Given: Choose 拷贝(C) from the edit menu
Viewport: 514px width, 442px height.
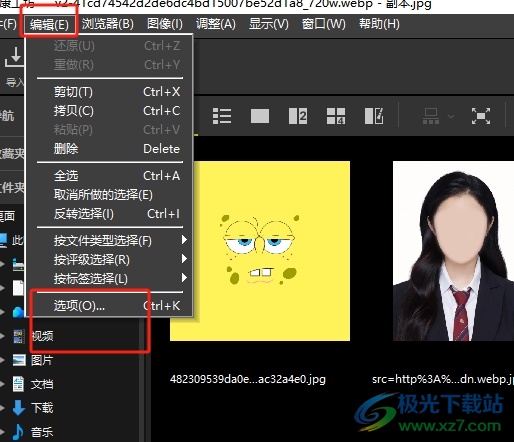Looking at the screenshot, I should 110,111.
